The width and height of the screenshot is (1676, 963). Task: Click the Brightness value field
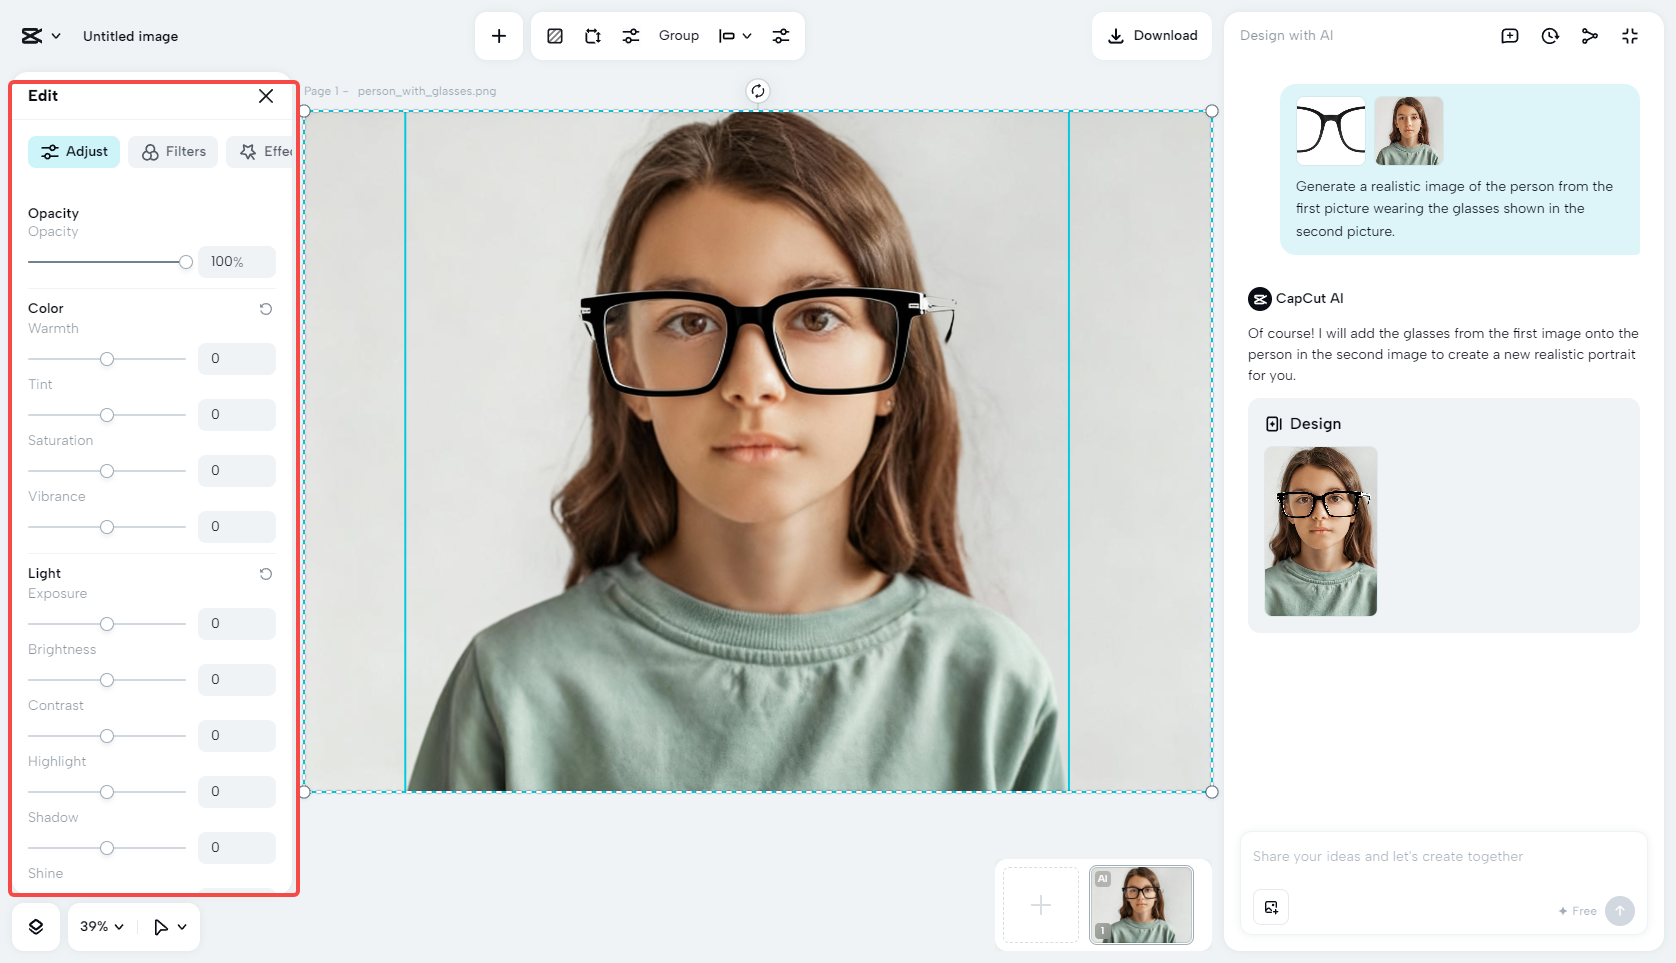237,680
